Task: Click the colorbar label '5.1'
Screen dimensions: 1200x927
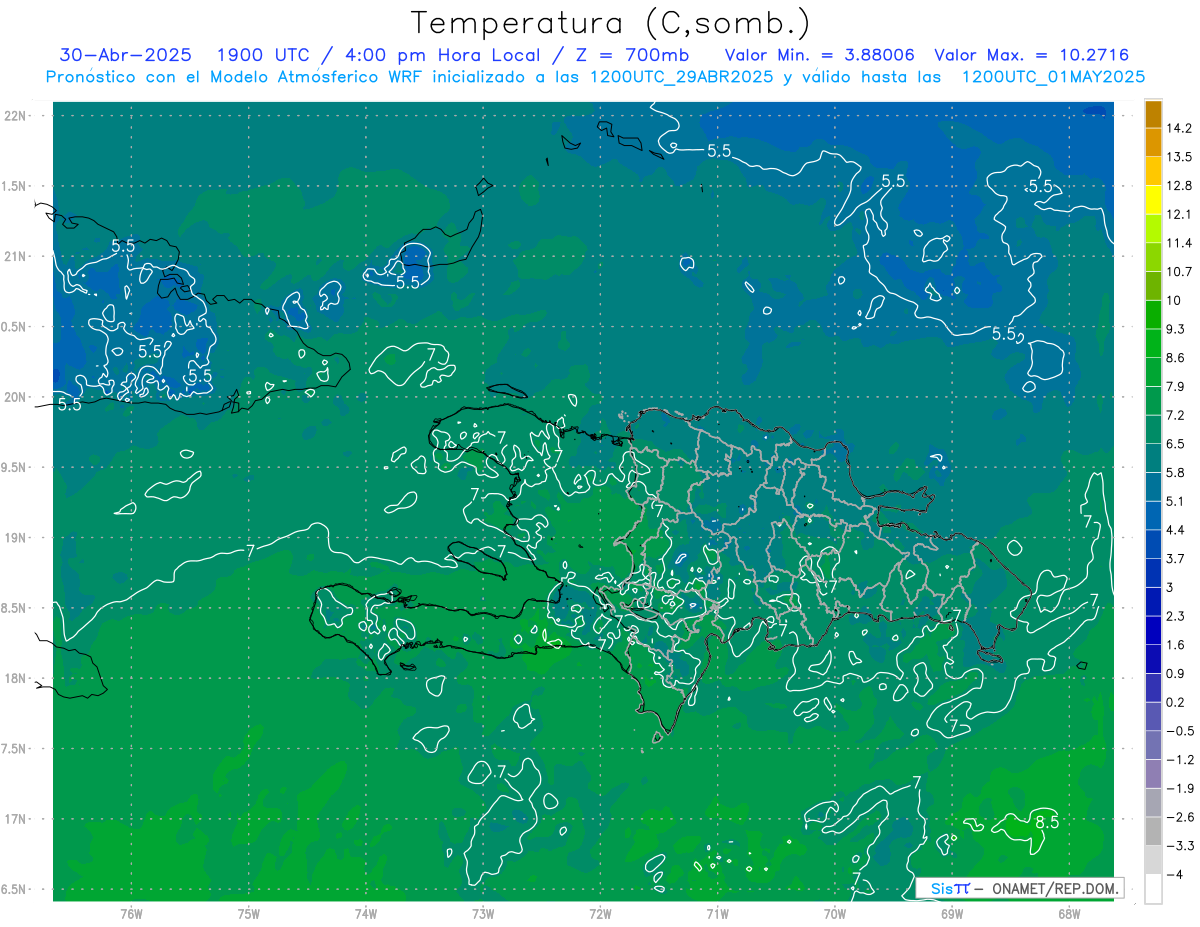Action: 1176,501
